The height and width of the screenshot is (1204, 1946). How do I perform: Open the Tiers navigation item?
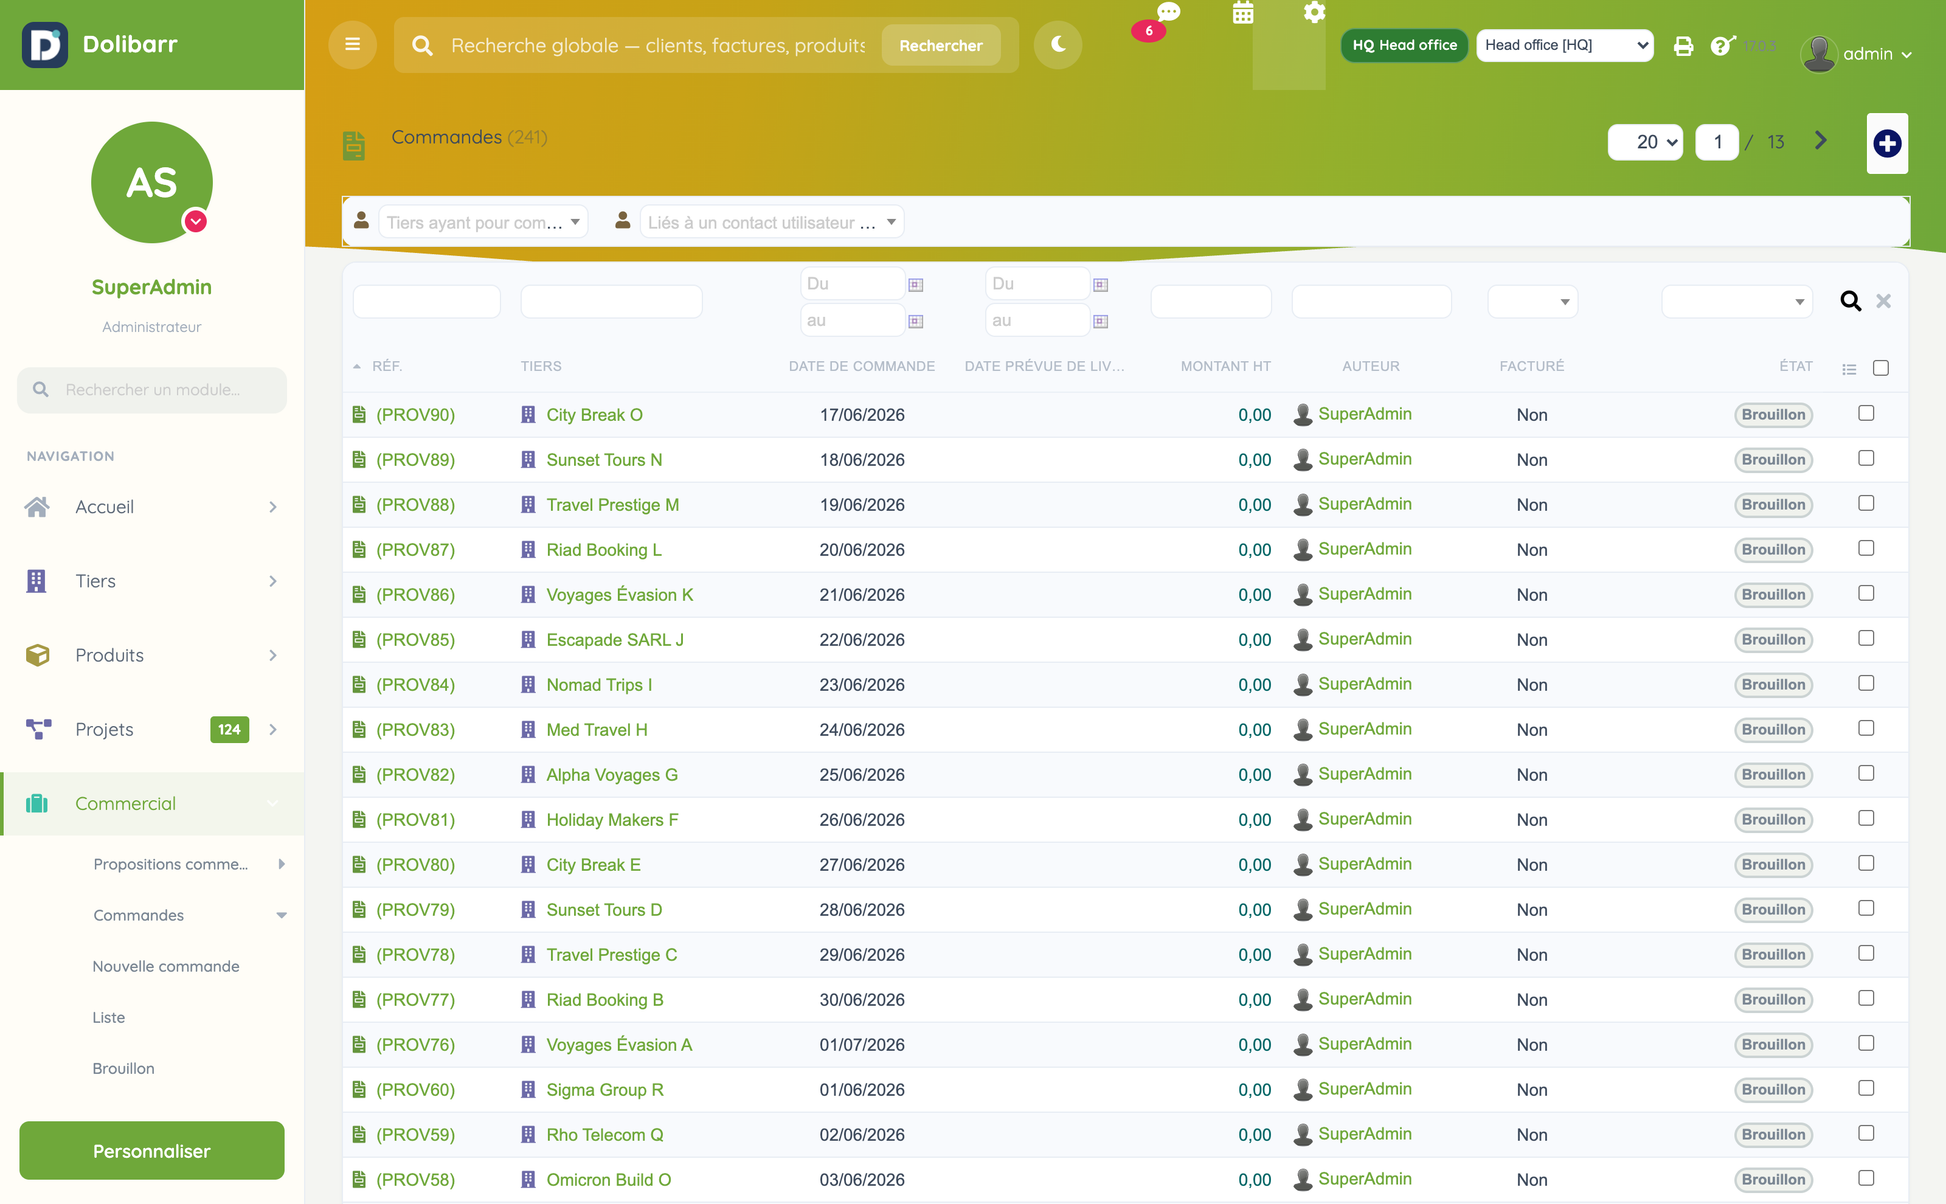[x=152, y=581]
